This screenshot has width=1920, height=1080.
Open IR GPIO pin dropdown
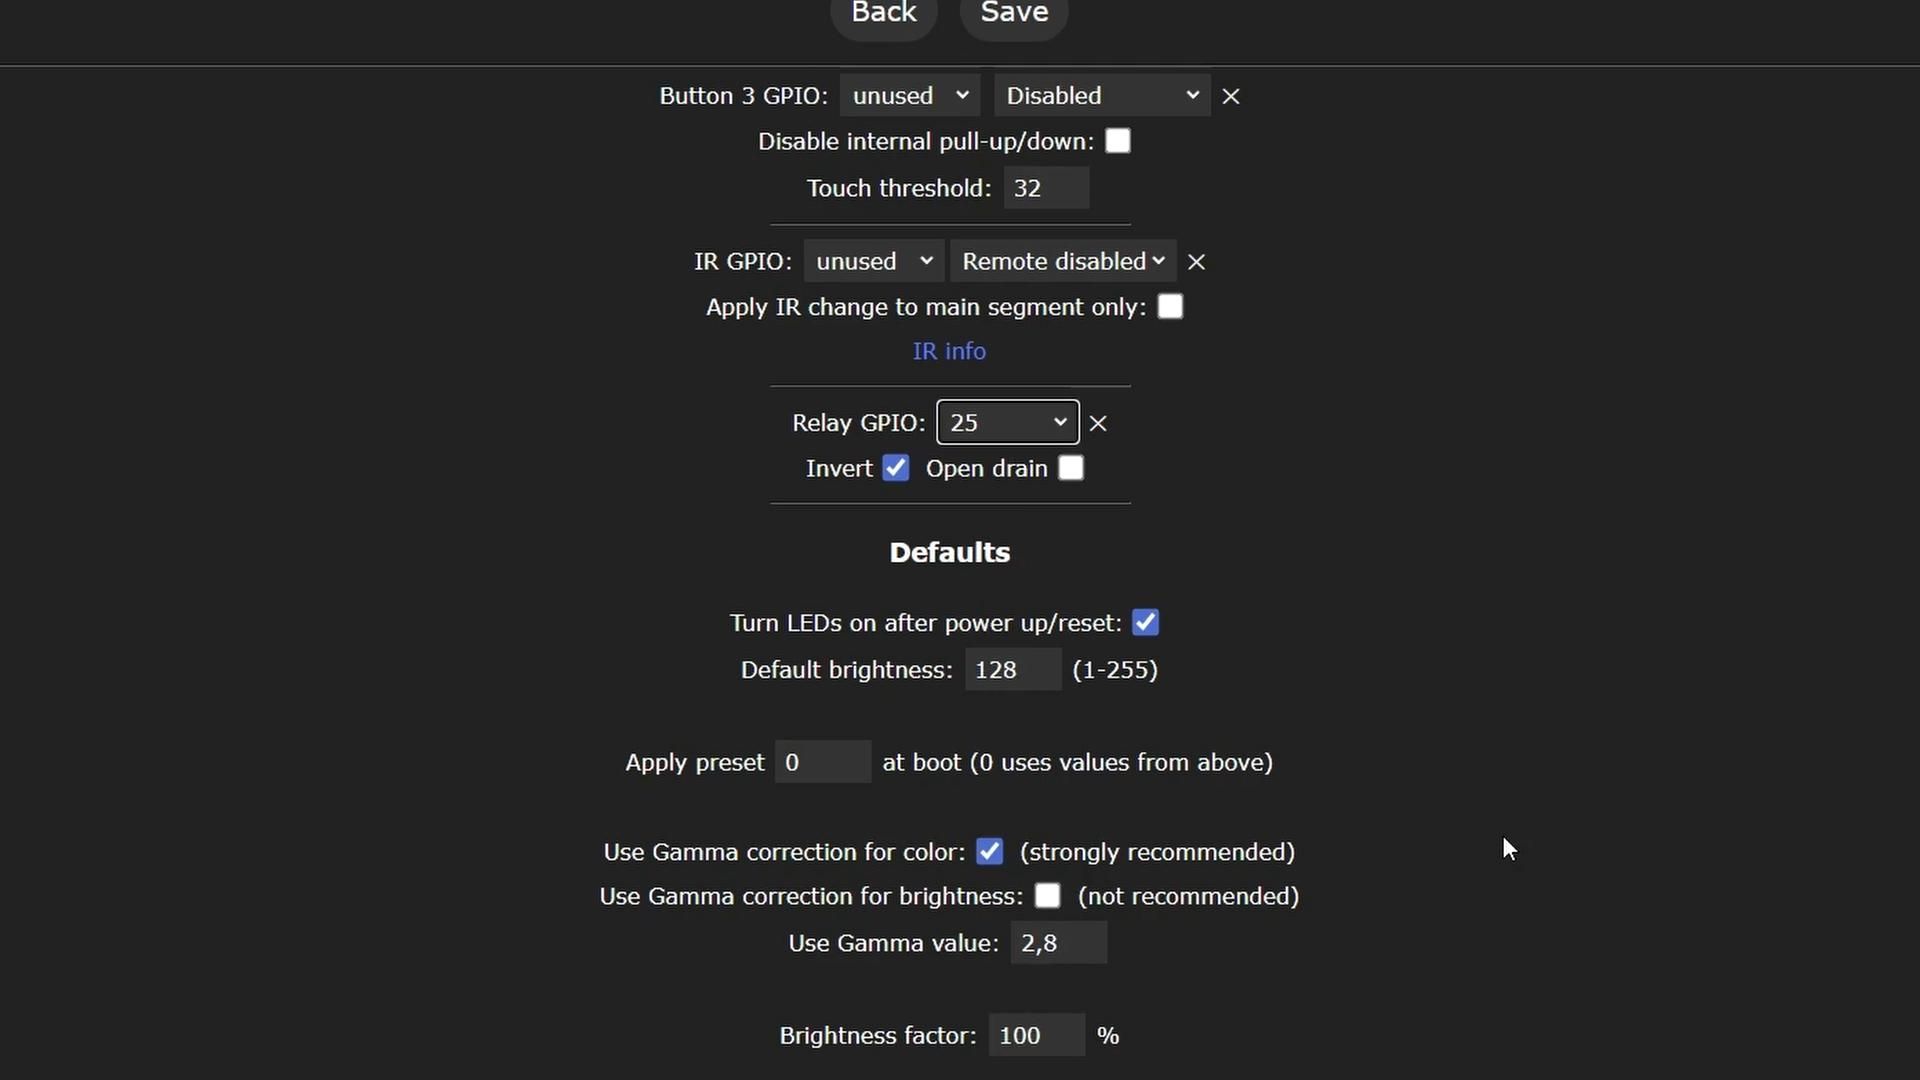(873, 262)
